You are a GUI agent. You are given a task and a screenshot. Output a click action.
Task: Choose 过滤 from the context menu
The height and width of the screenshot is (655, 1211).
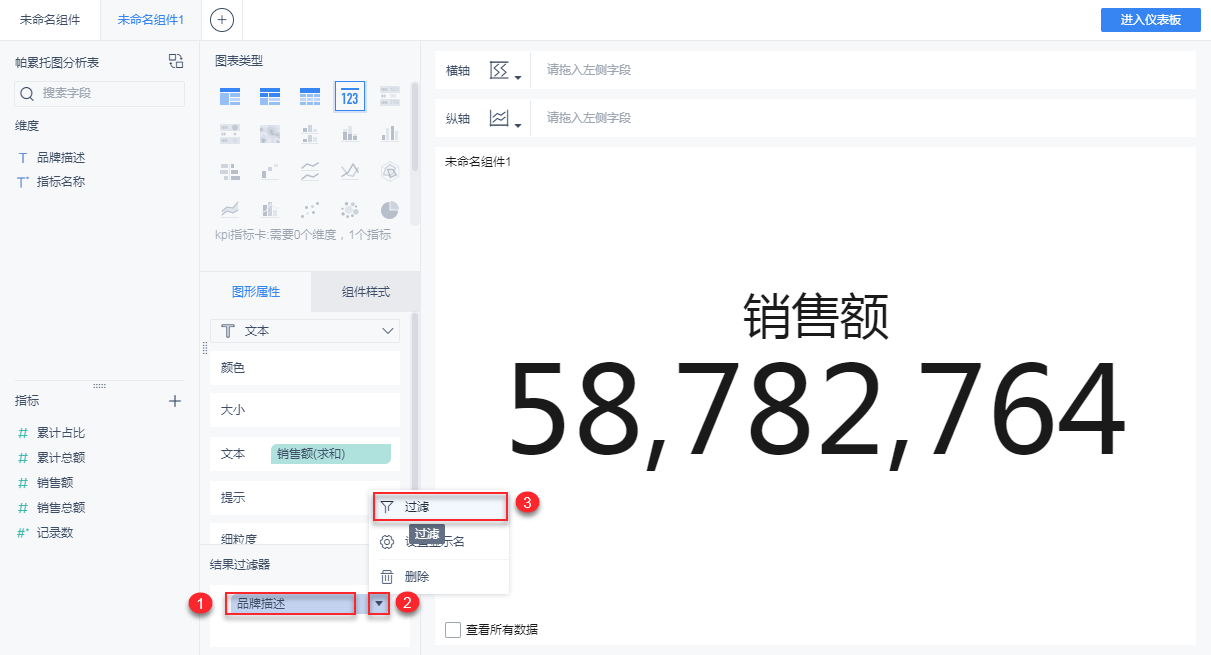click(440, 508)
